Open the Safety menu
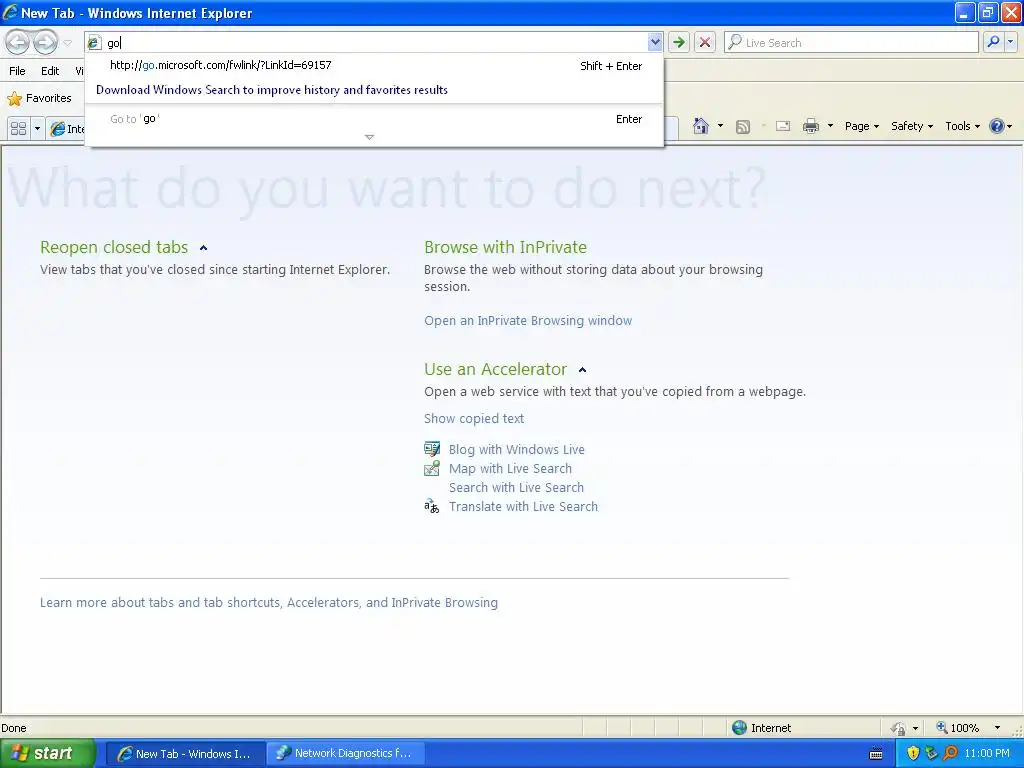This screenshot has width=1024, height=768. click(912, 126)
